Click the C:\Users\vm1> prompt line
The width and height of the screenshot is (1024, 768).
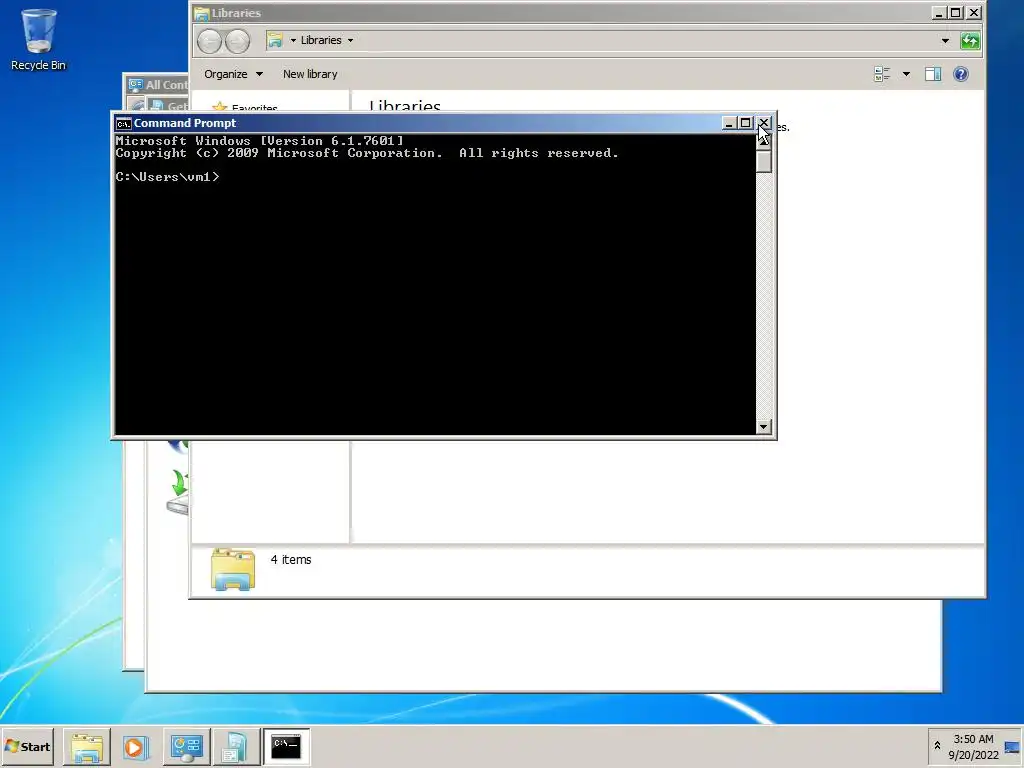tap(167, 177)
